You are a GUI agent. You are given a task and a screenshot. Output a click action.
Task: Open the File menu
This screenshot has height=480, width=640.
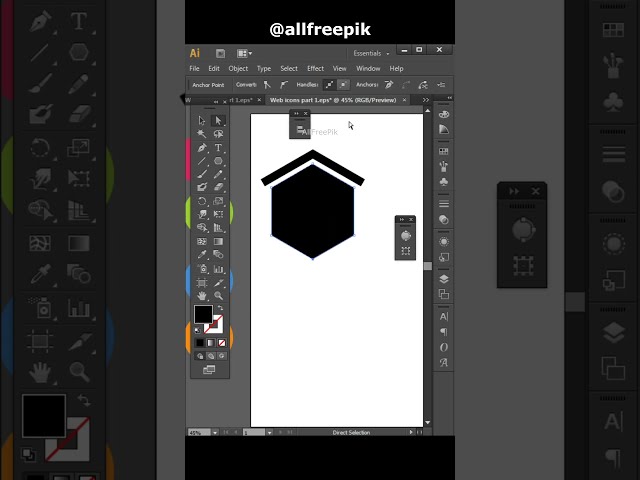coord(194,69)
